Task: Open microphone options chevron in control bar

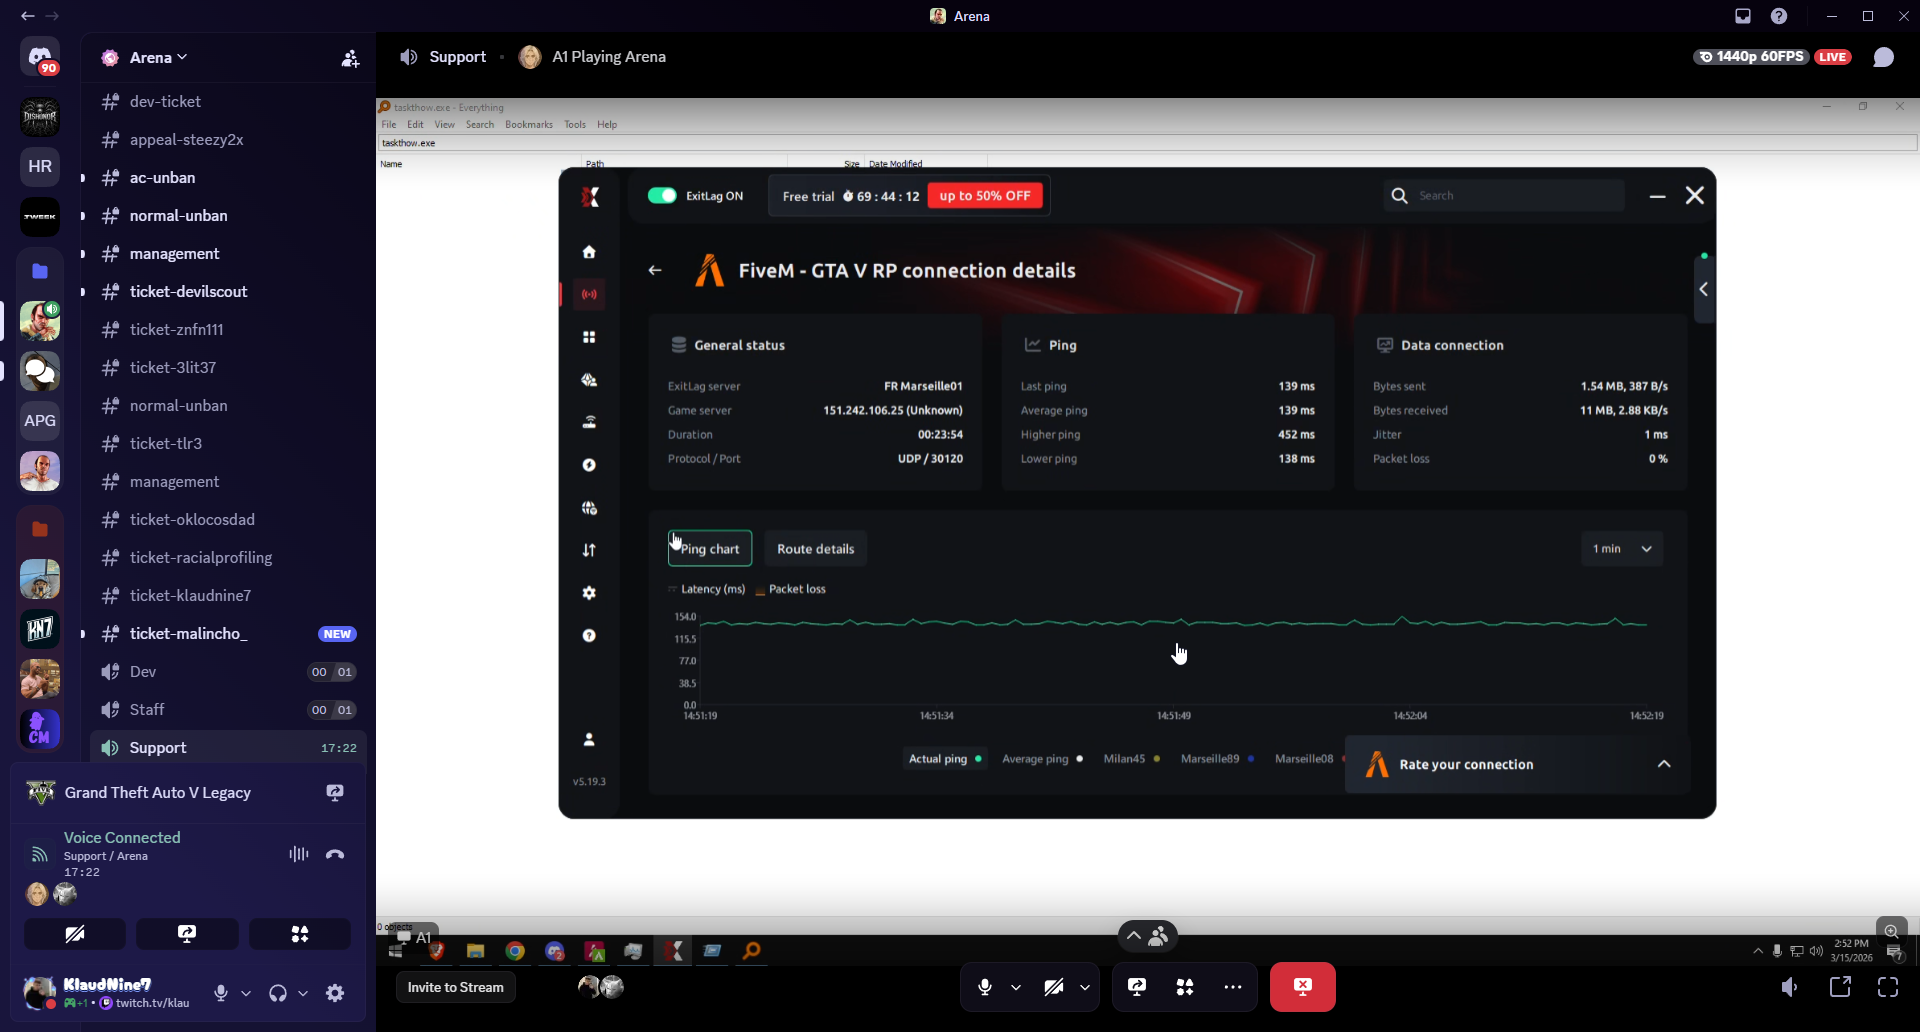Action: 1016,987
